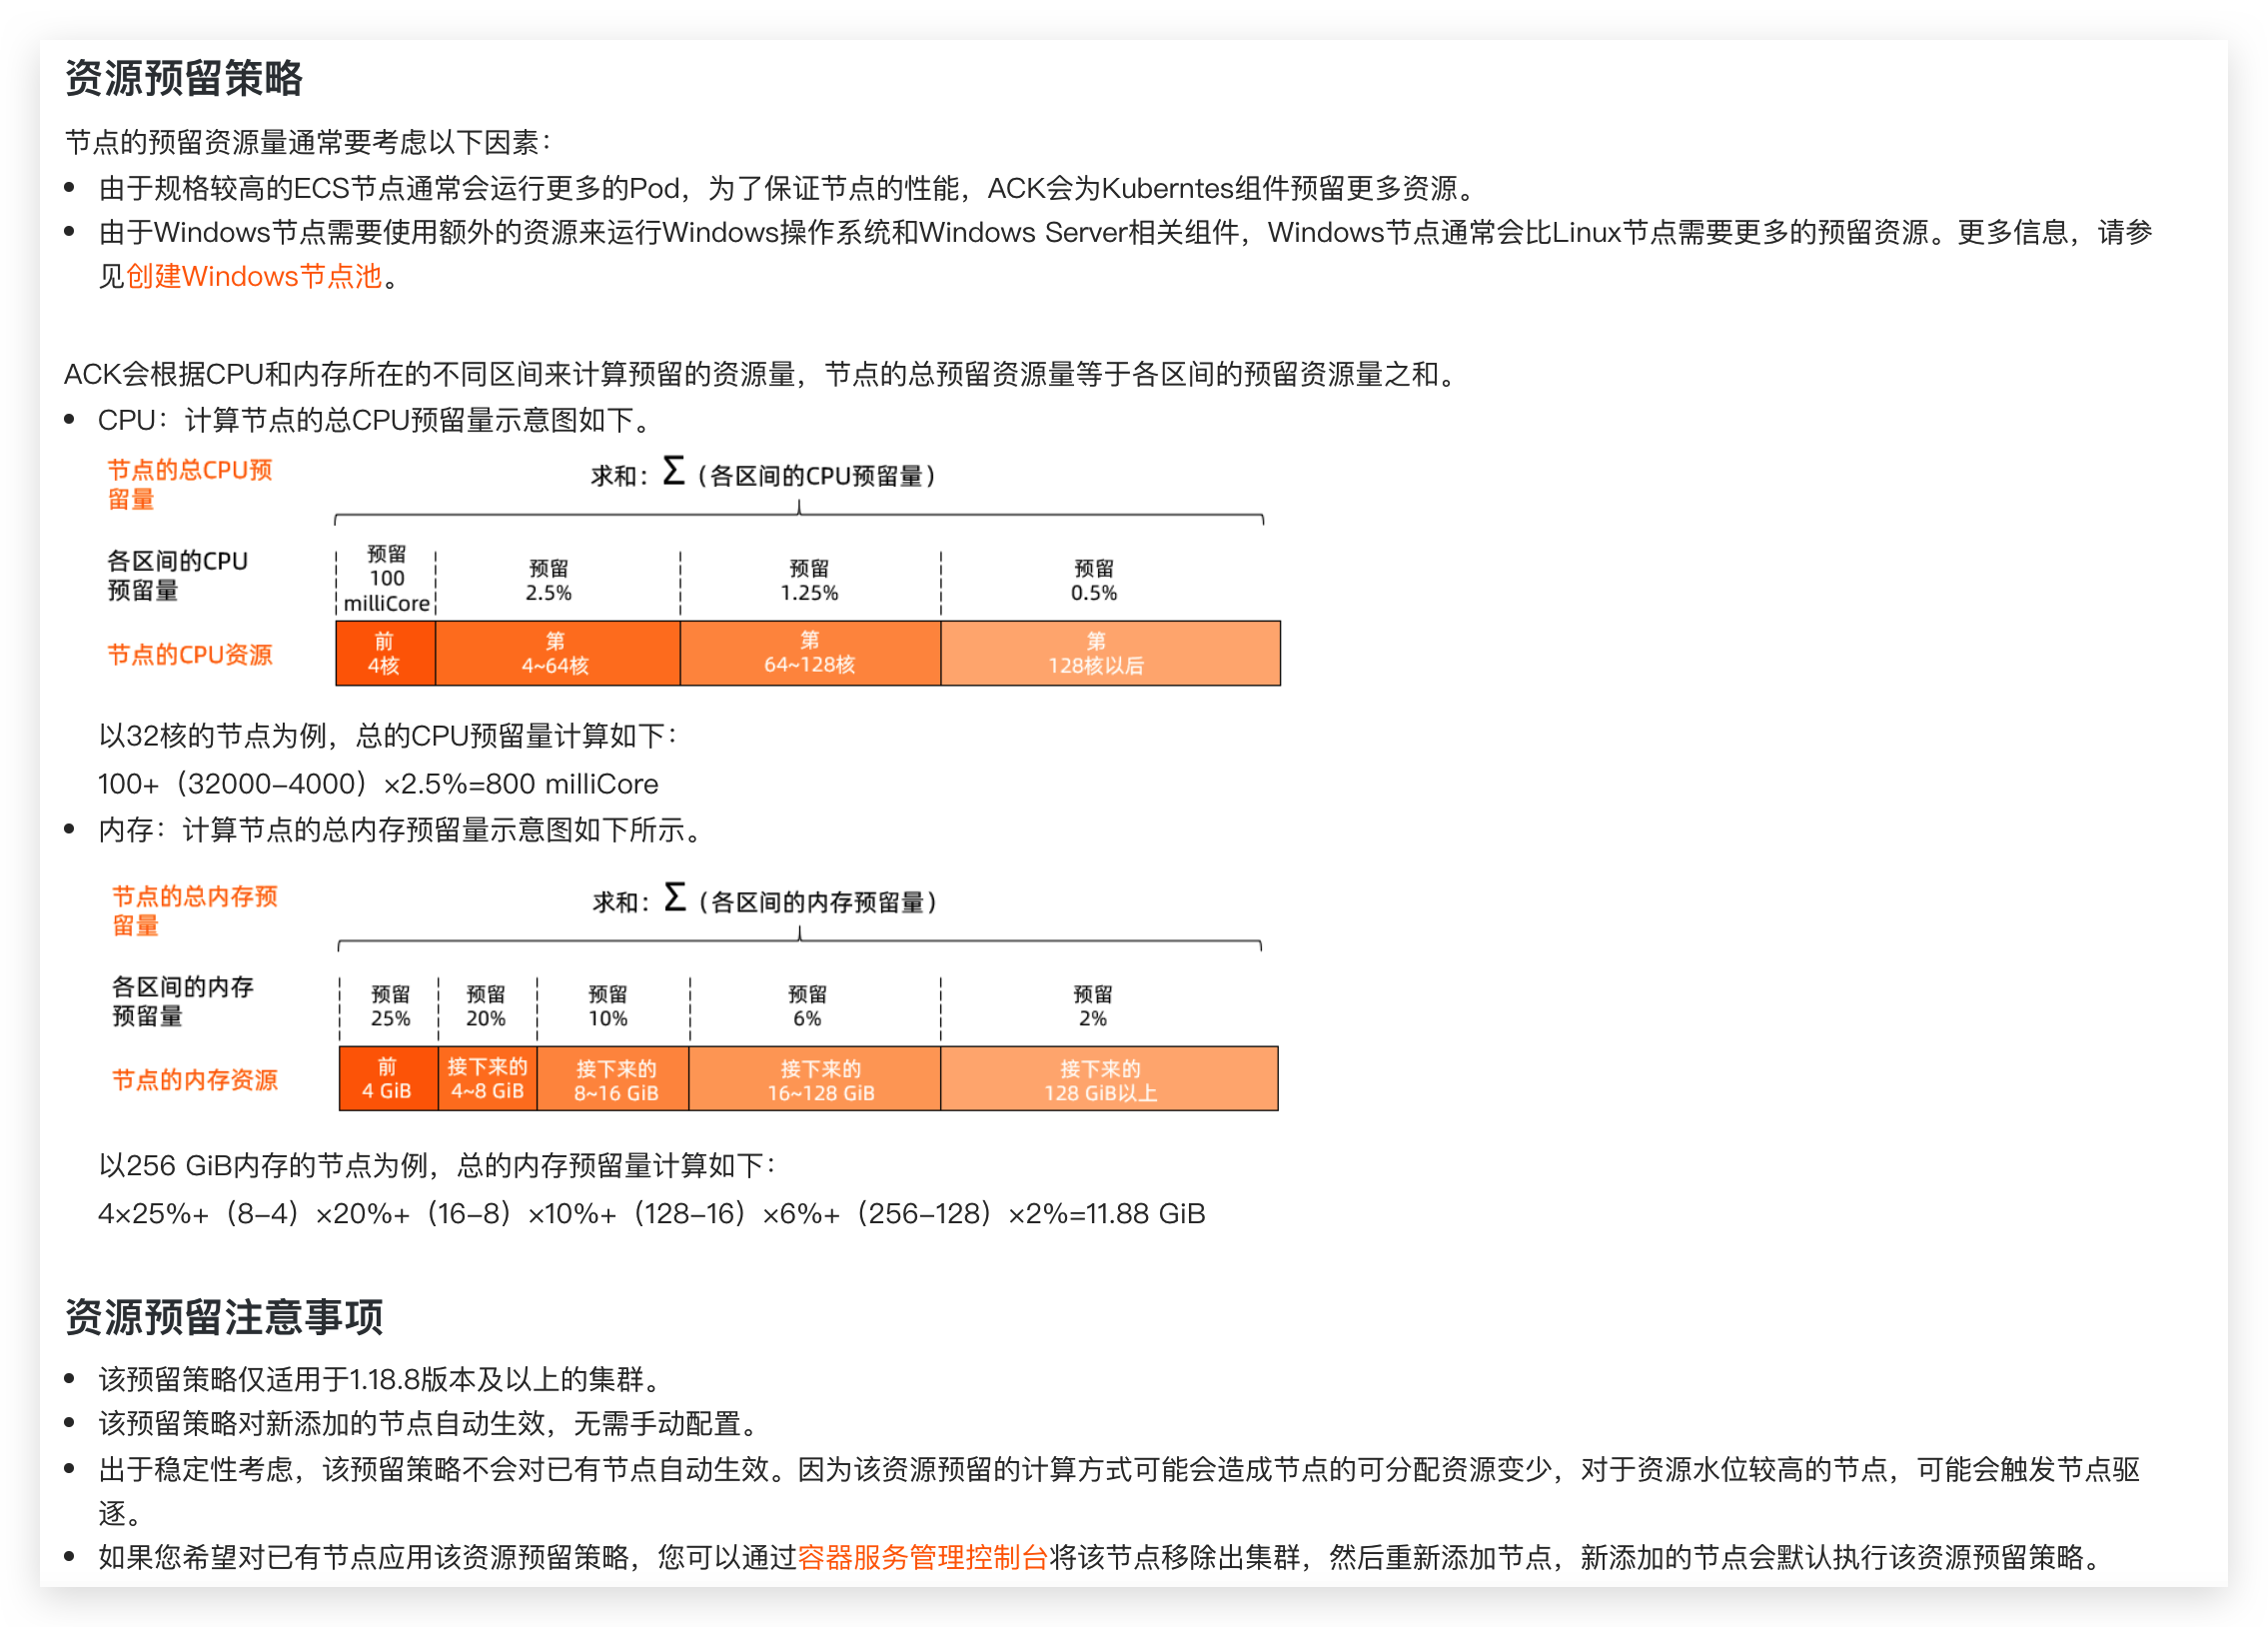Click the 节点的总CPU预留量 label

pos(190,484)
